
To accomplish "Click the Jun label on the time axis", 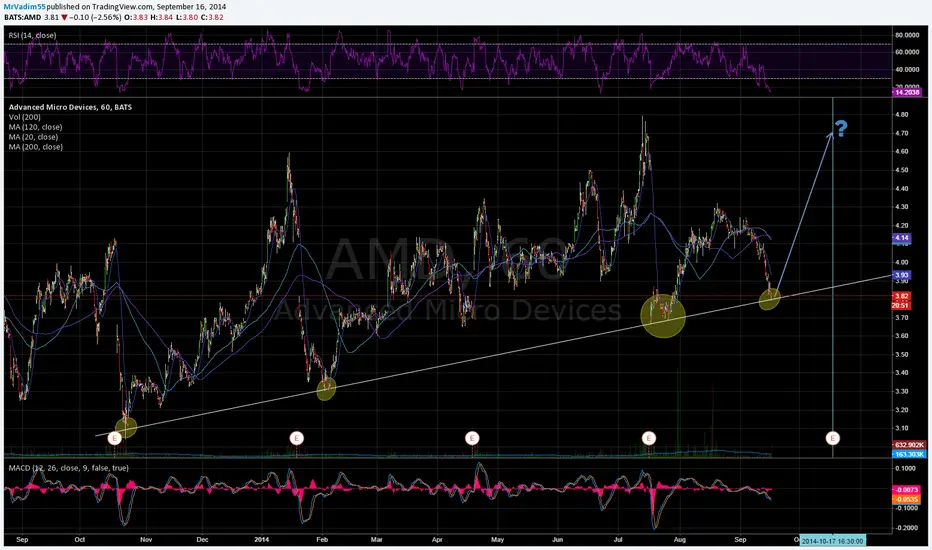I will tap(558, 540).
